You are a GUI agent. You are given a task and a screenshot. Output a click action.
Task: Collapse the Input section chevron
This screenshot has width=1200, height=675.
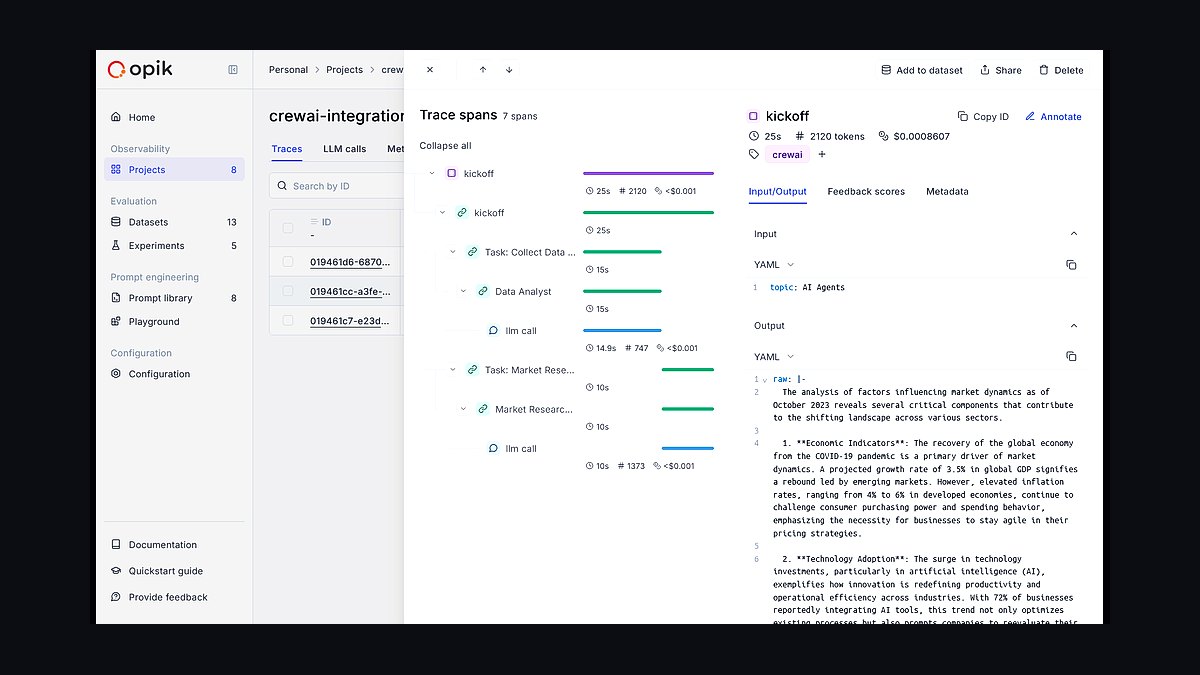pyautogui.click(x=1074, y=234)
